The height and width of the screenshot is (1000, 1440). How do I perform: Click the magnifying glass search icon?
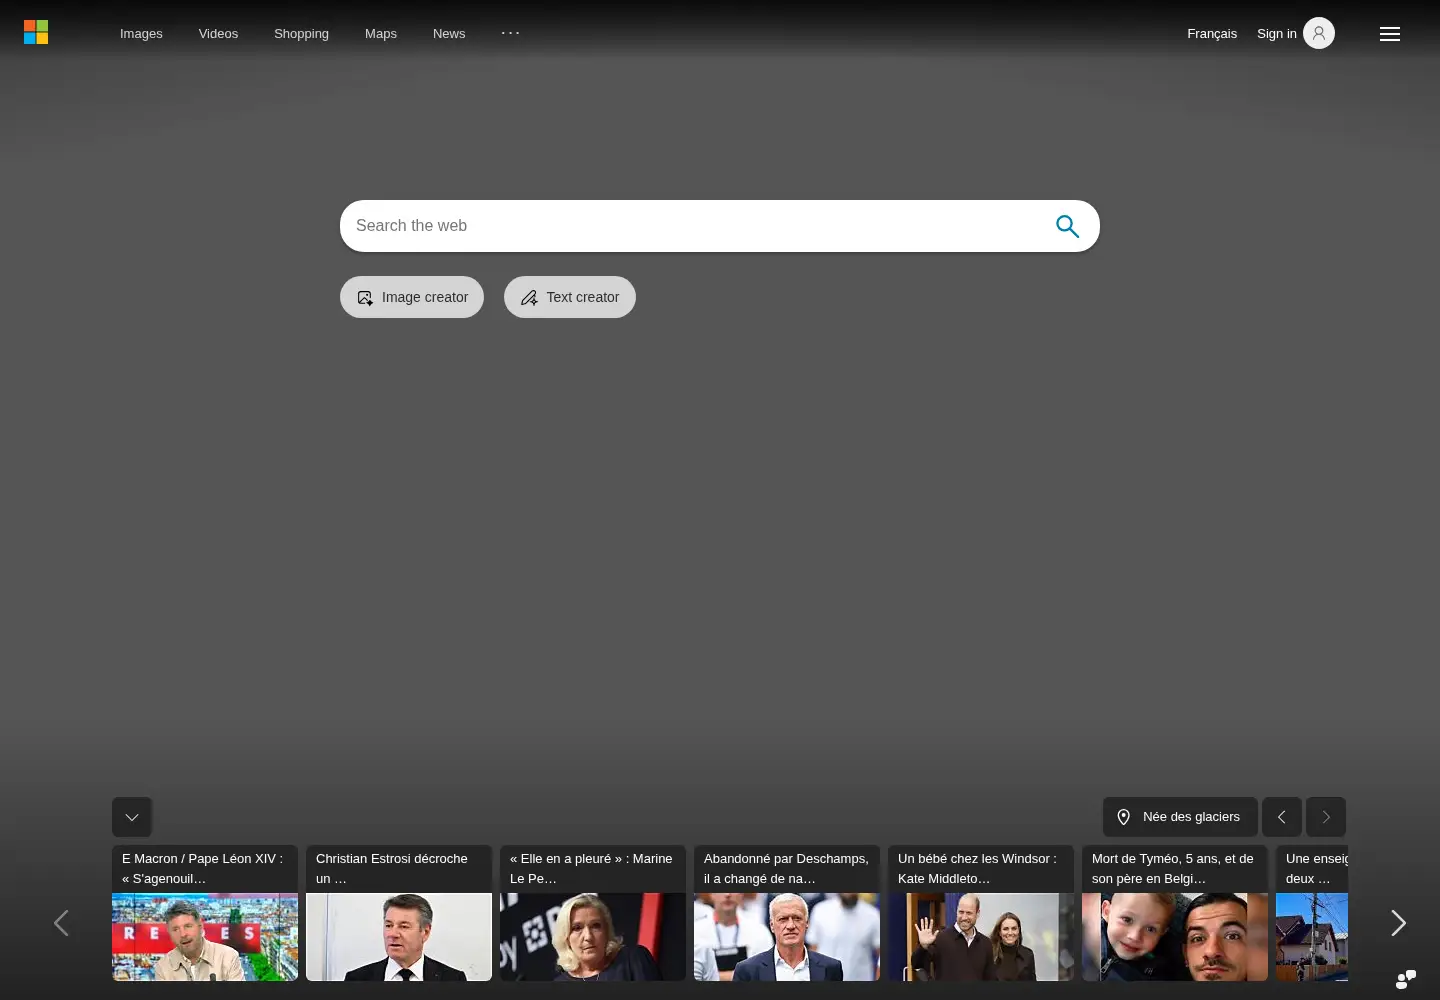click(1067, 226)
